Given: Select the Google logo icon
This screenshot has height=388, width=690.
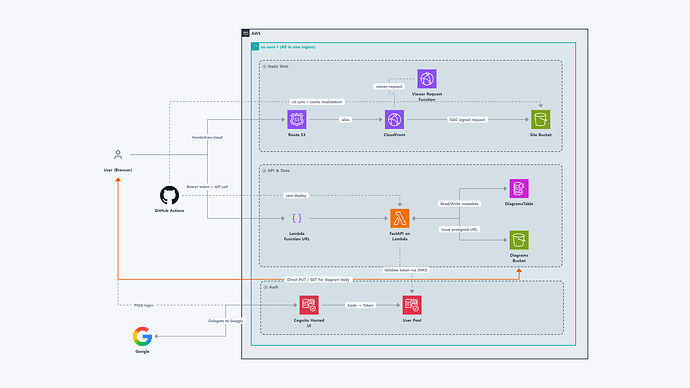Looking at the screenshot, I should (x=142, y=337).
